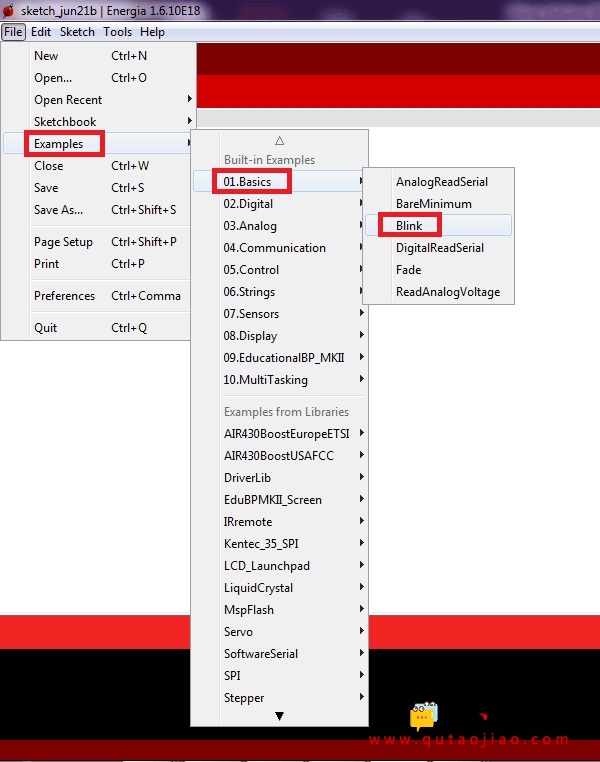Viewport: 600px width, 762px height.
Task: Expand the Sketchbook submenu
Action: [97, 121]
